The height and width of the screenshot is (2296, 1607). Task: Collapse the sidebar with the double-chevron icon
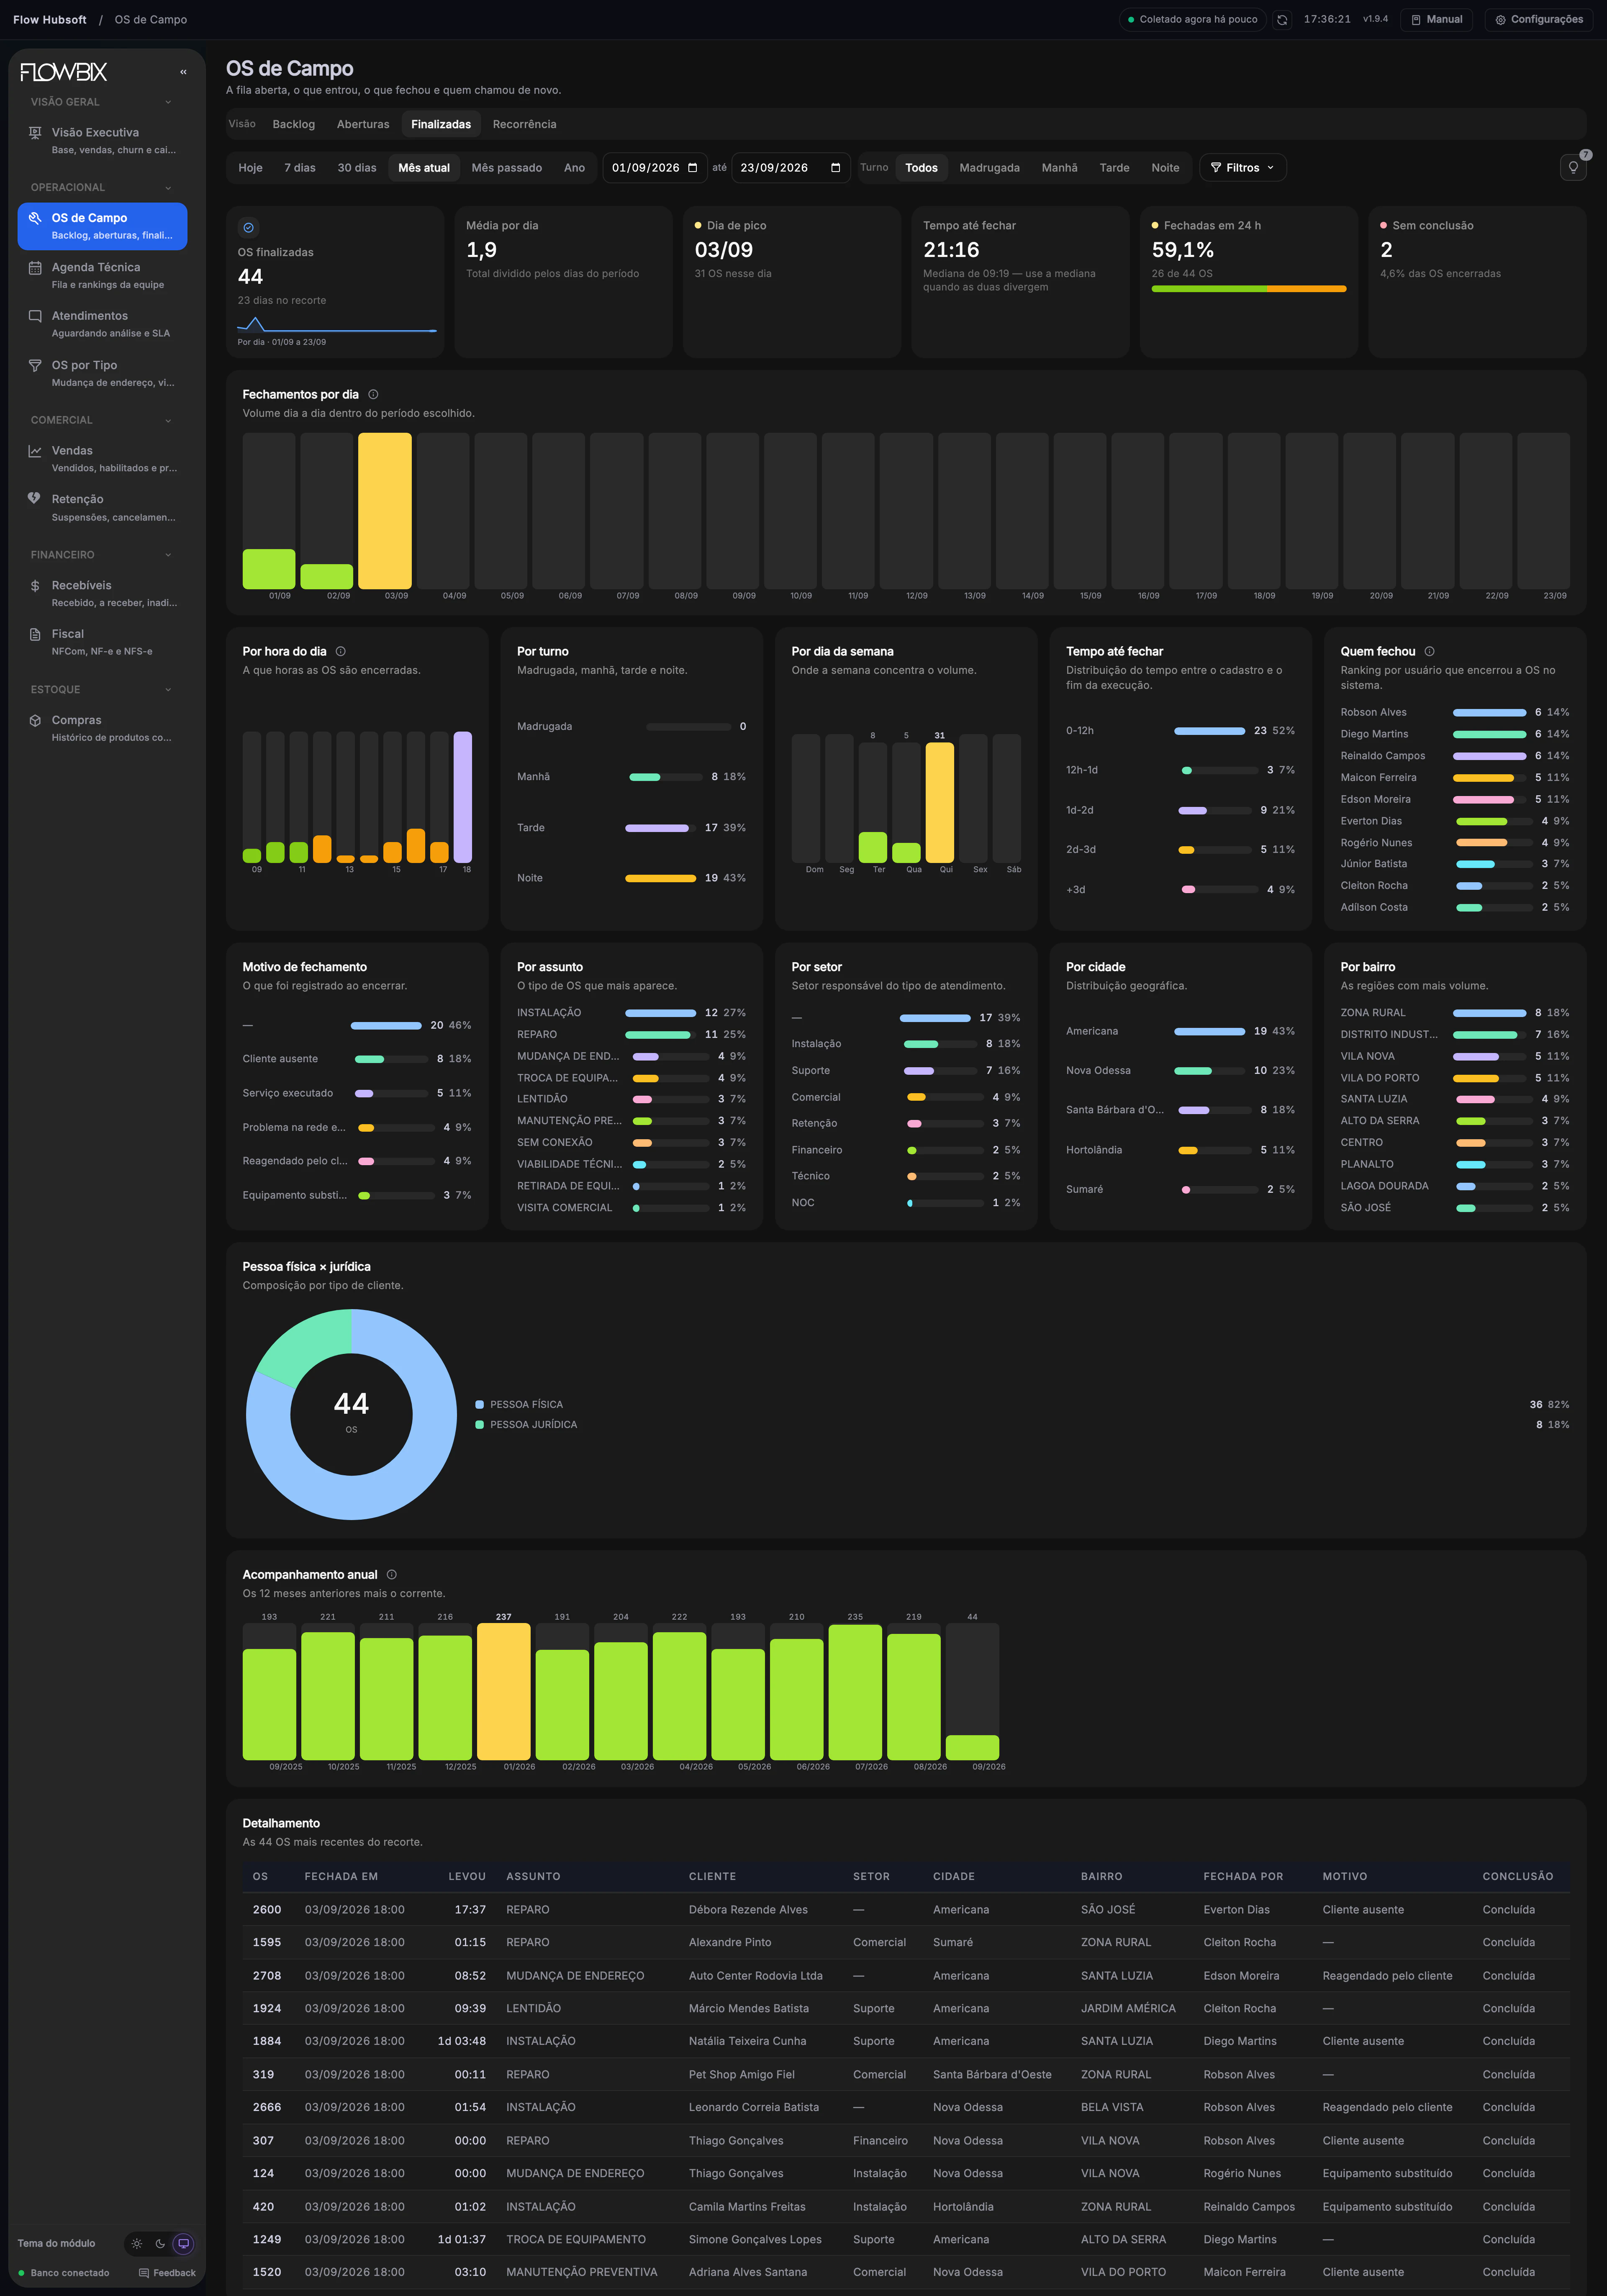(x=183, y=72)
